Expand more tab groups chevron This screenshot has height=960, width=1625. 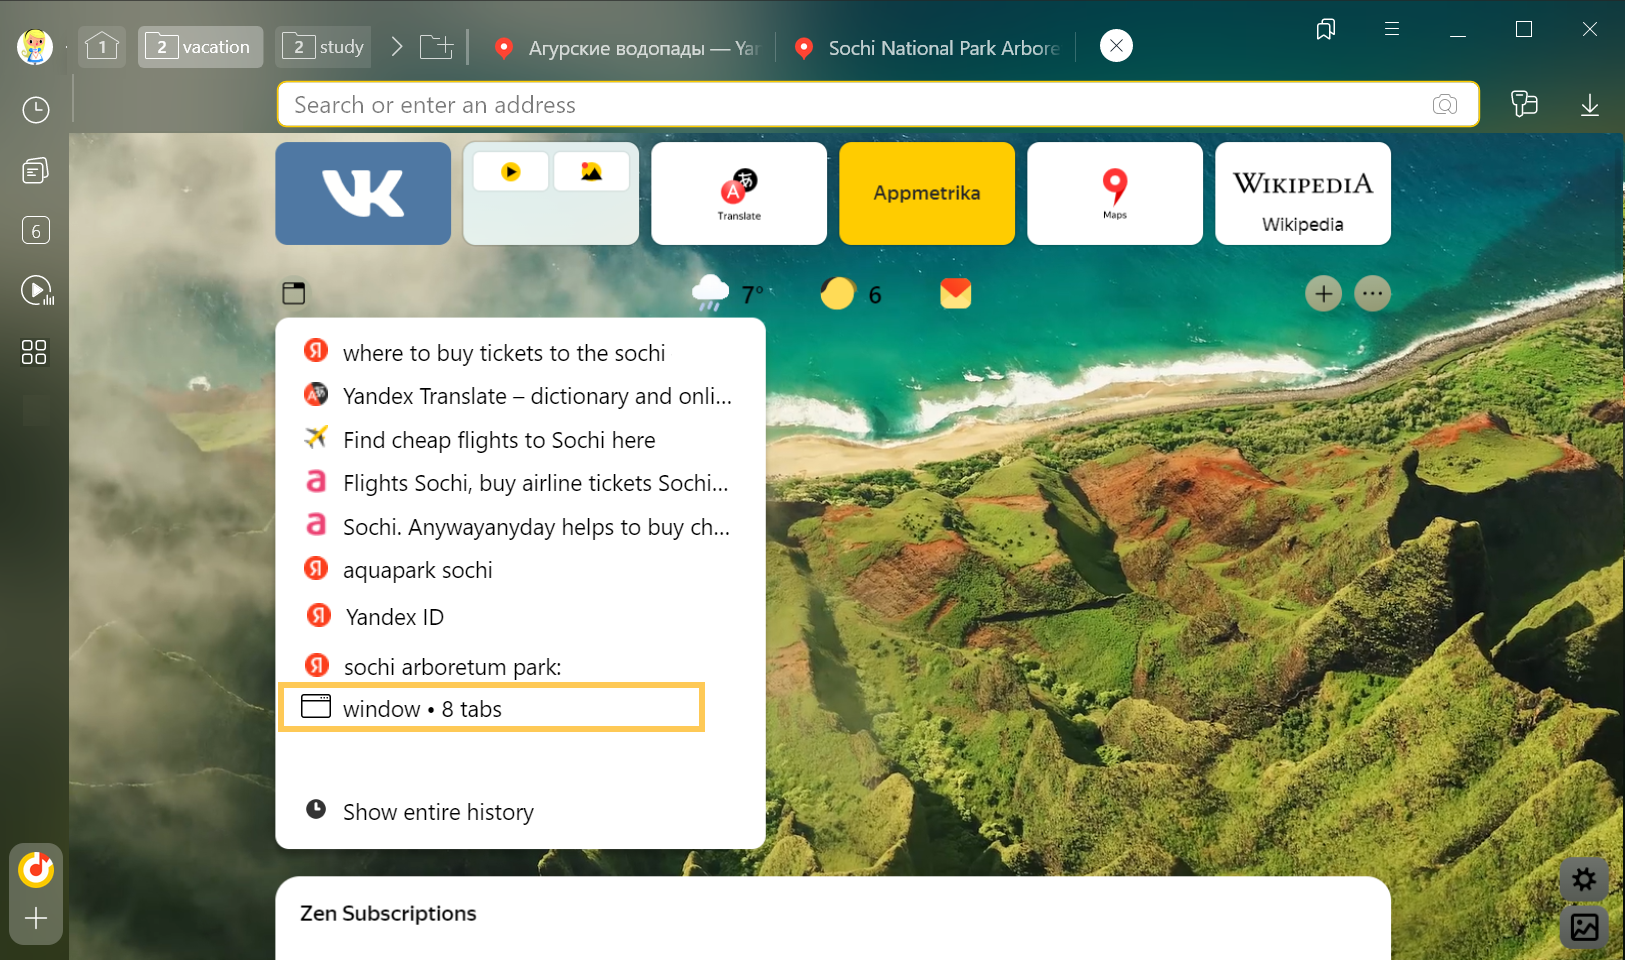click(x=397, y=47)
